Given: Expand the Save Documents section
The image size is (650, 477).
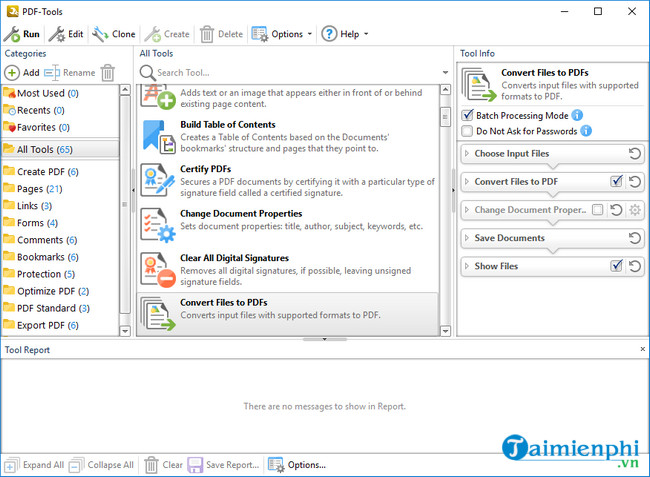Looking at the screenshot, I should click(x=467, y=238).
